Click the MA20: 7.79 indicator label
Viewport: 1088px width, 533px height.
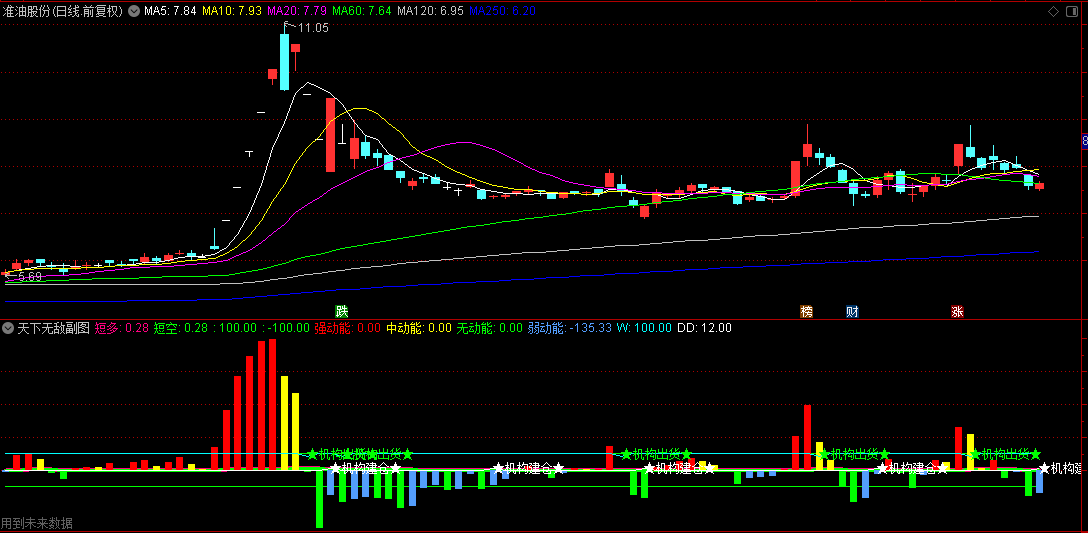[x=297, y=11]
